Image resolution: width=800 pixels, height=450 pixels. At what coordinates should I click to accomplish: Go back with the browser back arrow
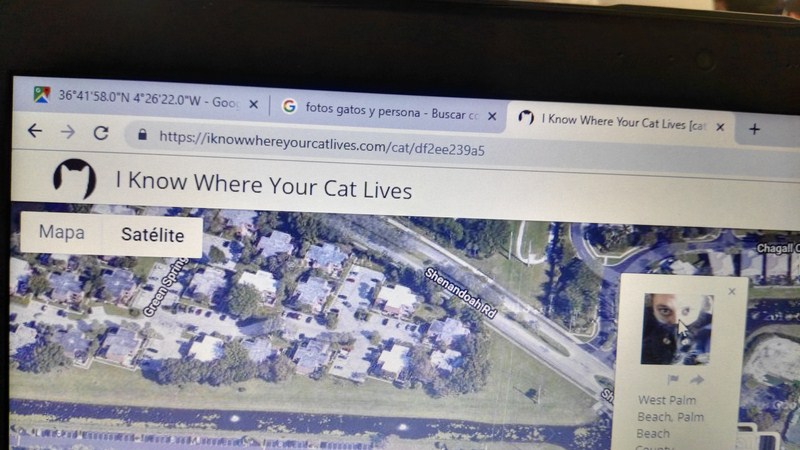35,131
